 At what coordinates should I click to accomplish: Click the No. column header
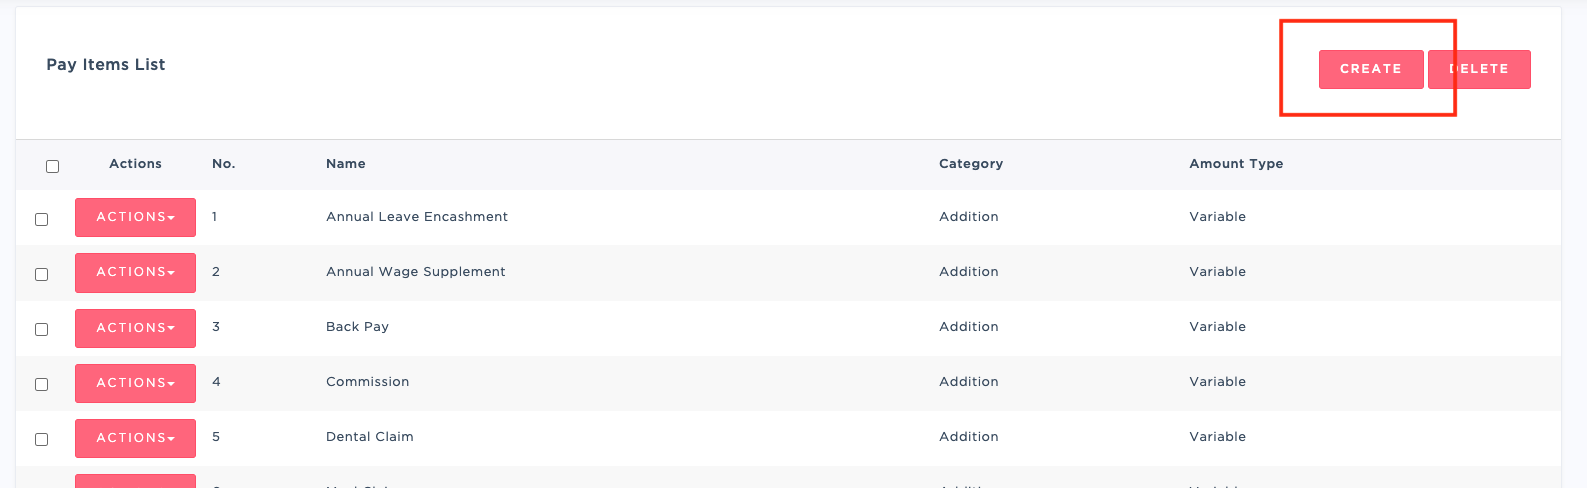pos(223,164)
